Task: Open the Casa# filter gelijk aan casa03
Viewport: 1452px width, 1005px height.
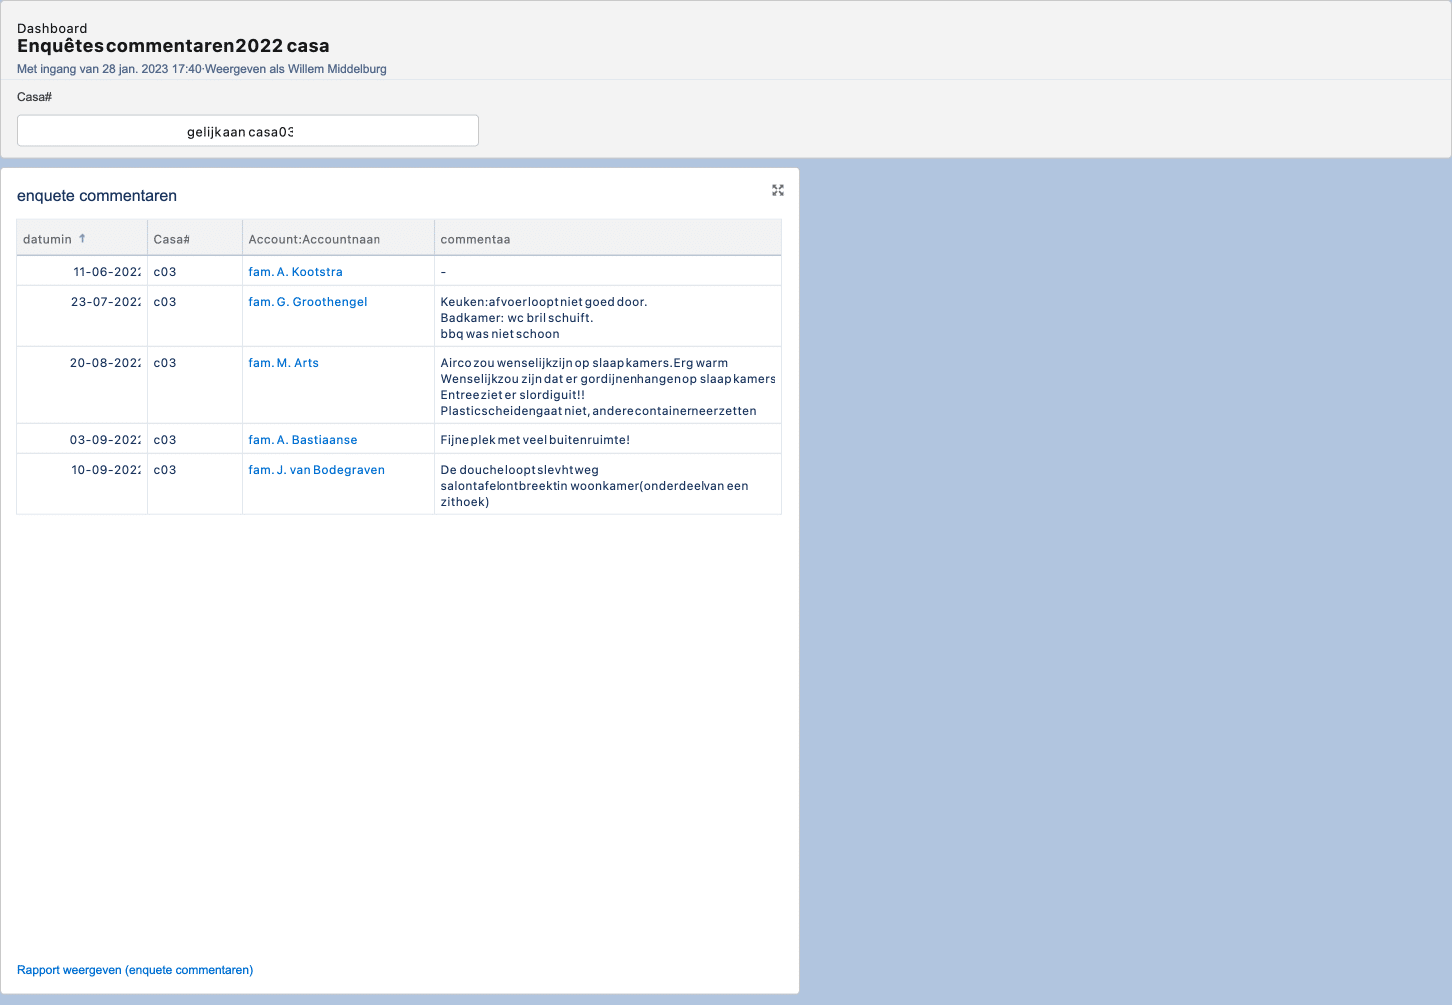Action: point(248,131)
